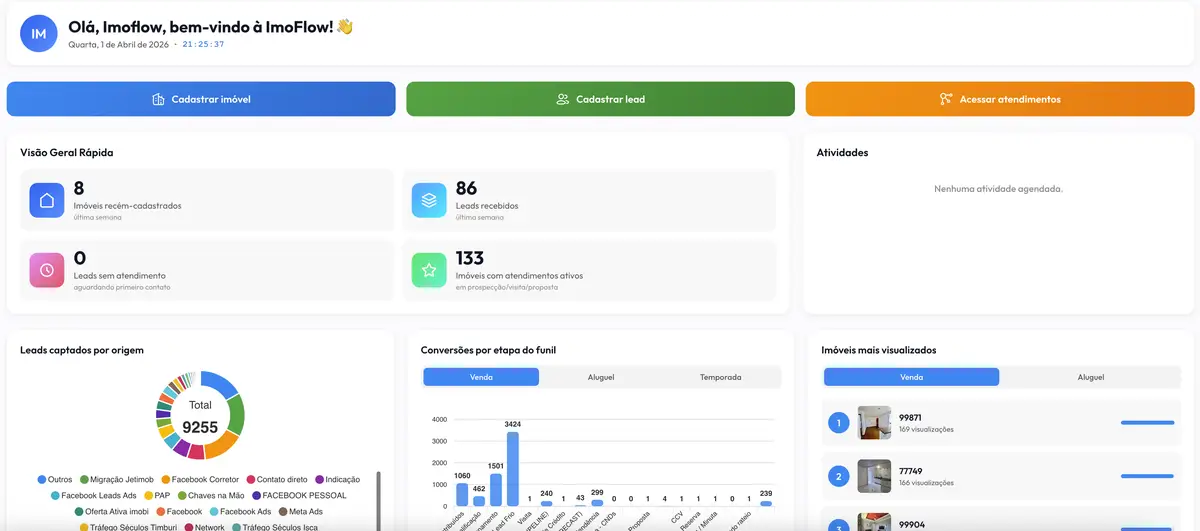Switch to Temporada tab in funnel chart
1200x531 pixels.
click(x=720, y=377)
